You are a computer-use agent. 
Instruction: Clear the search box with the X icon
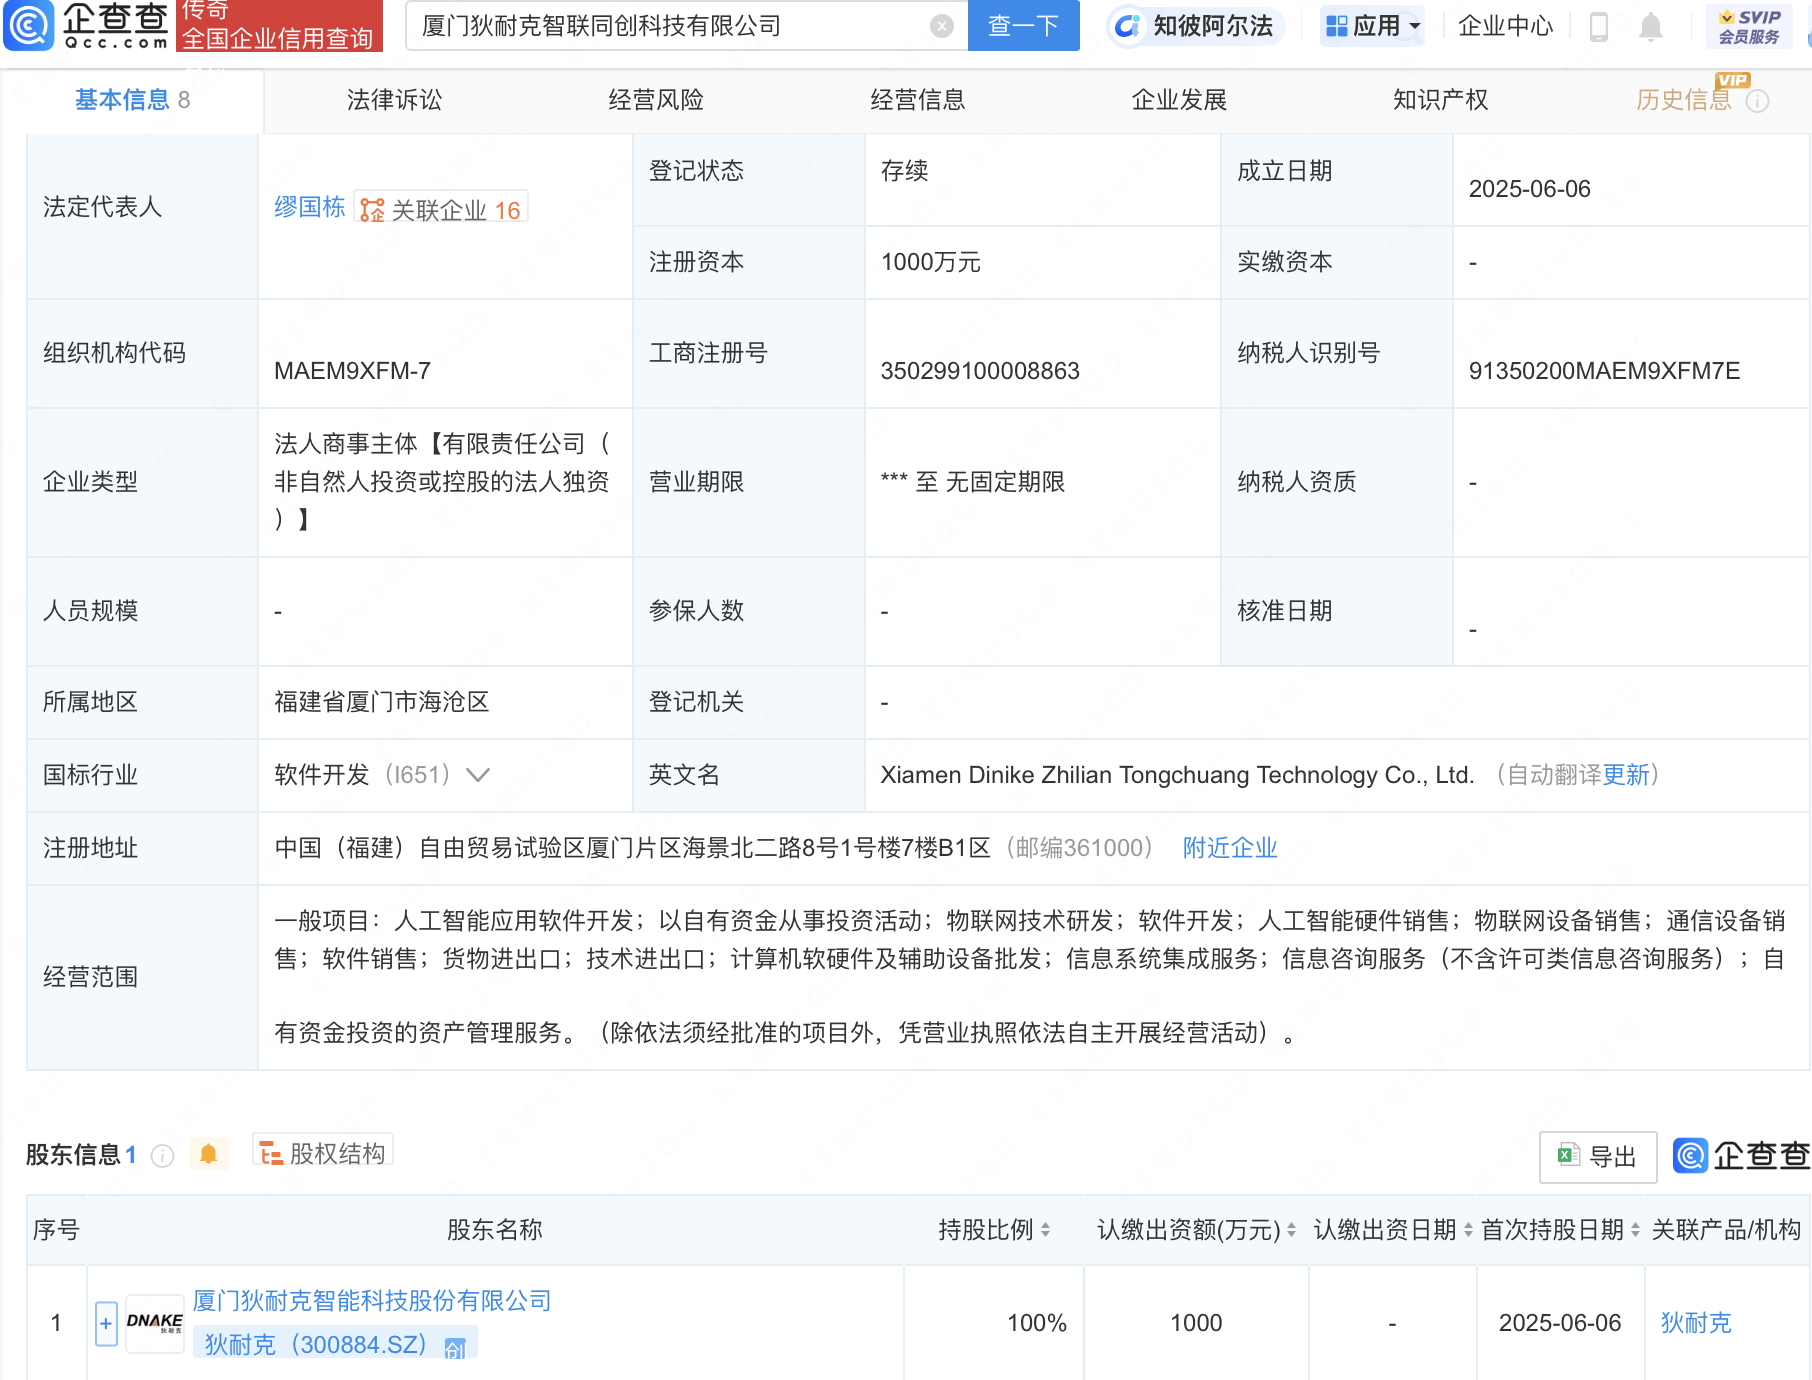point(941,26)
